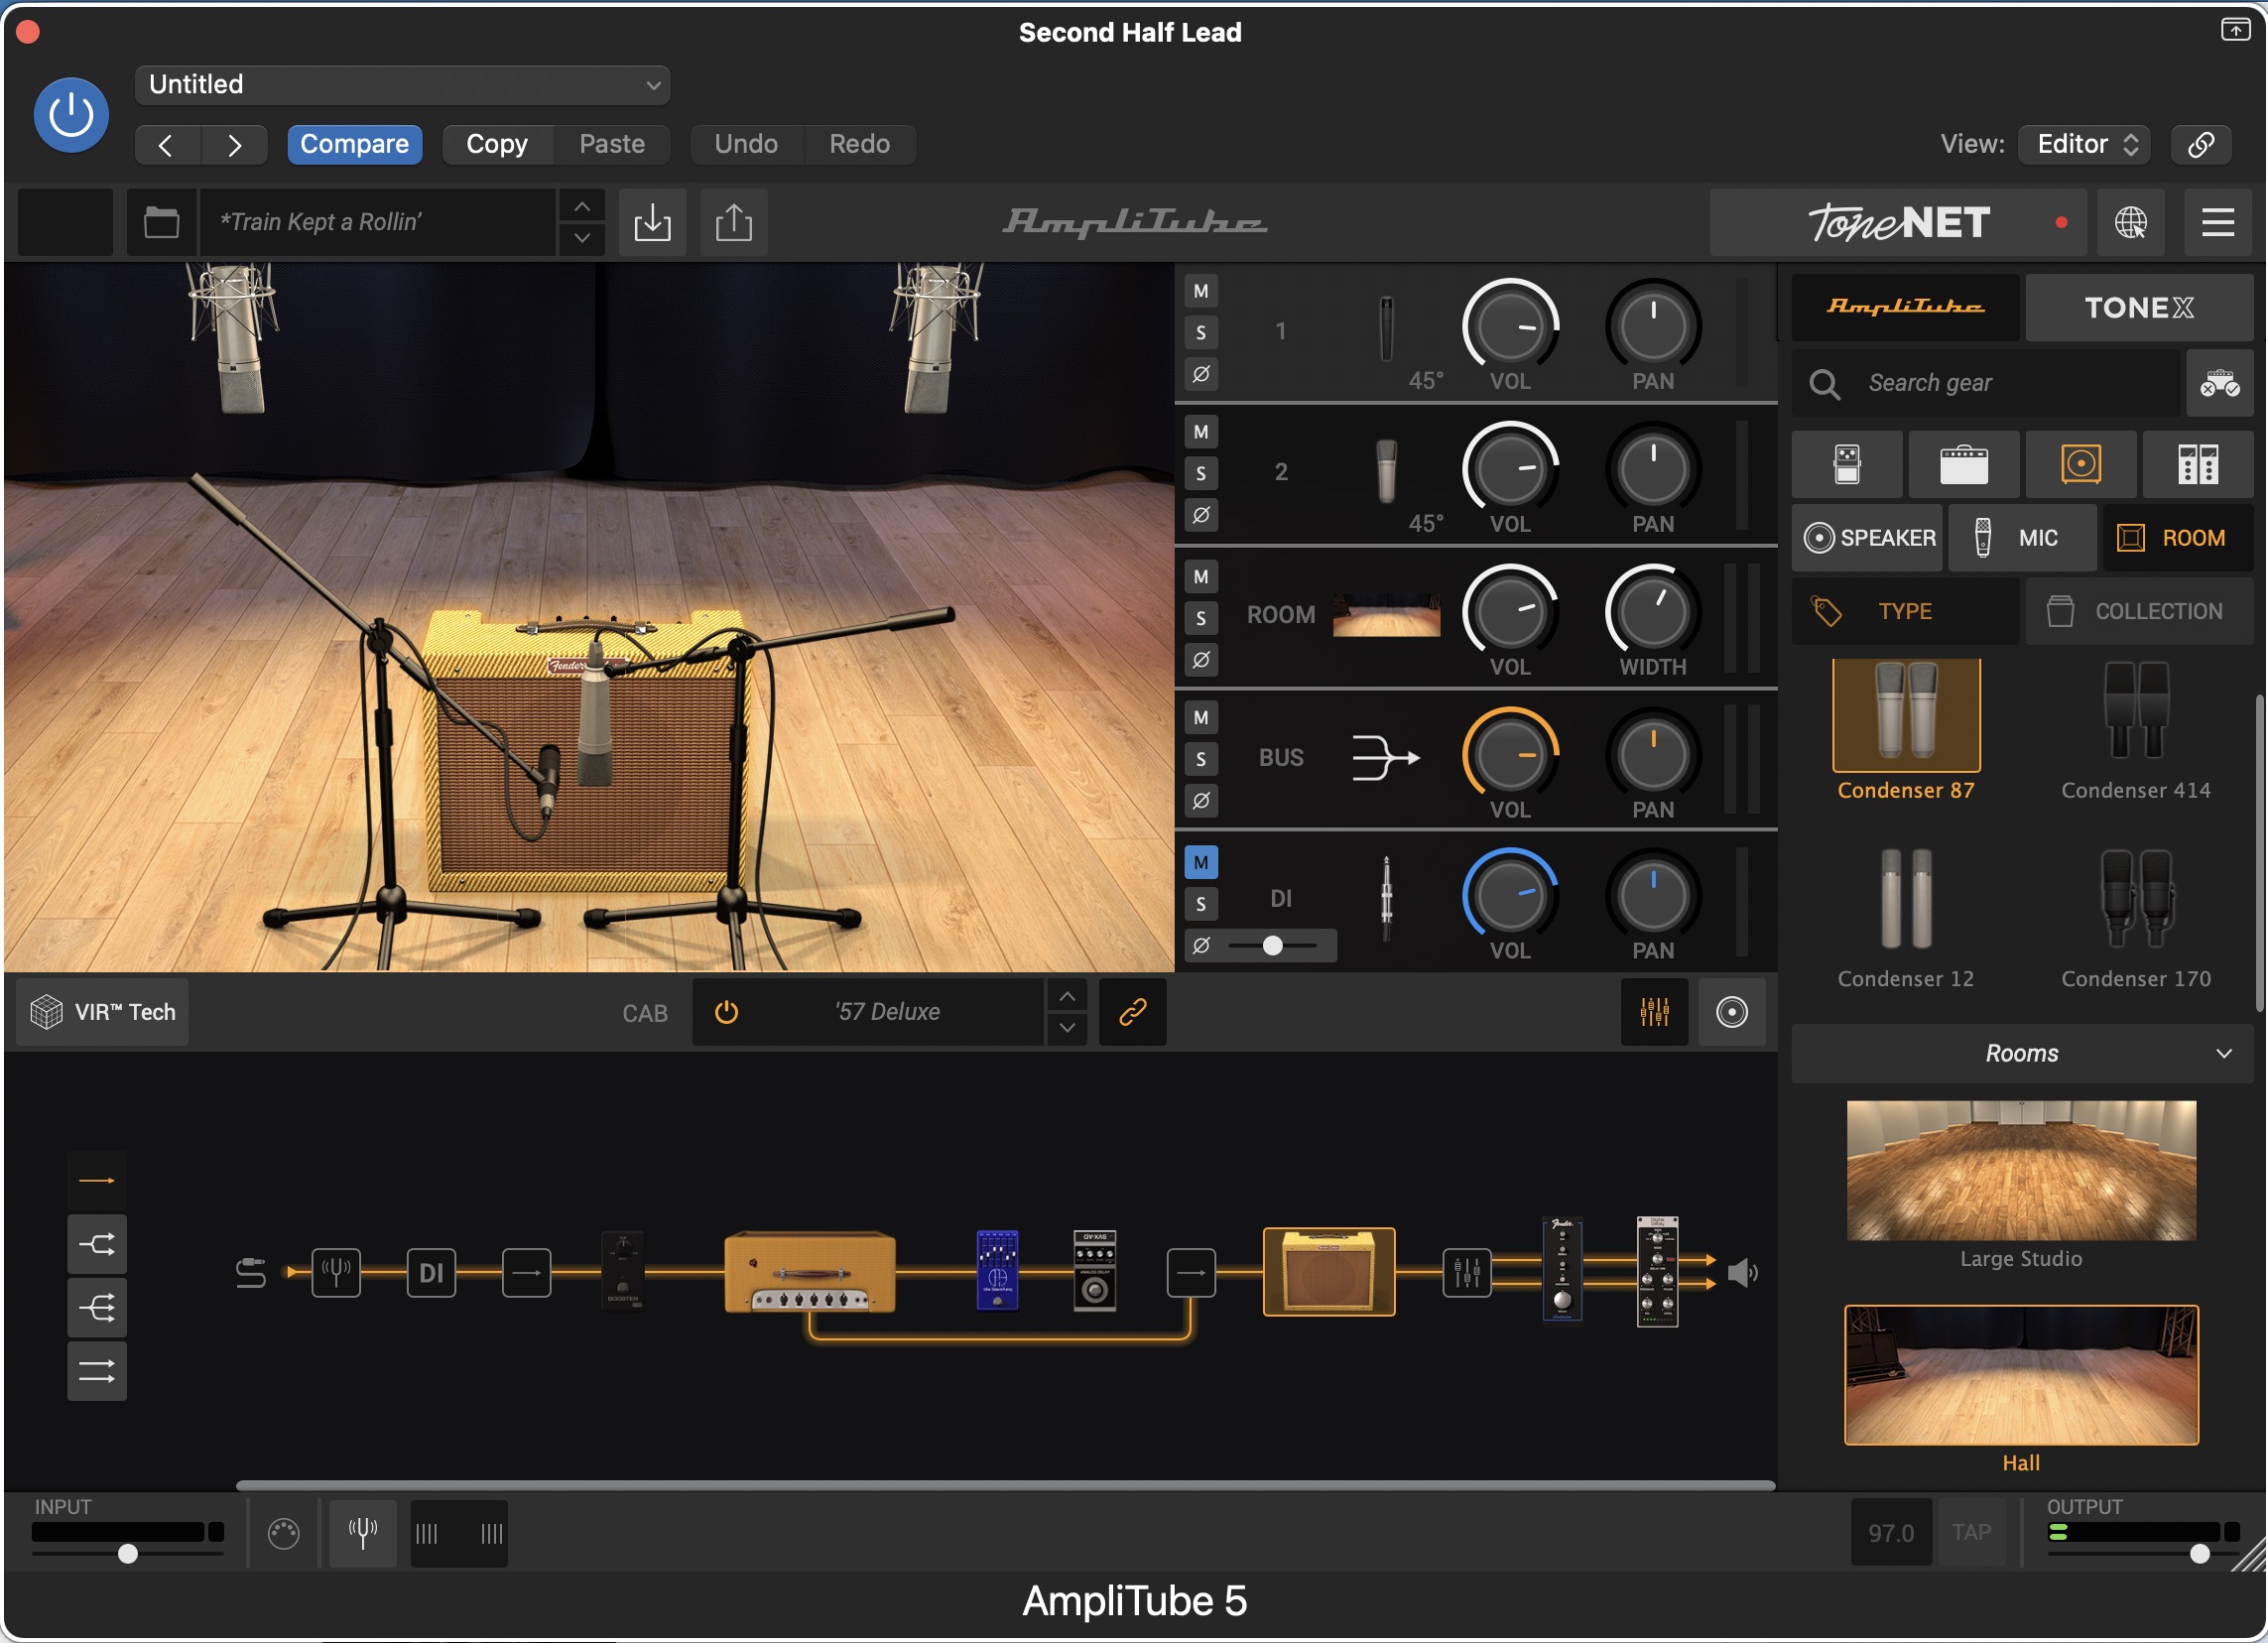2268x1643 pixels.
Task: Toggle the '57 Deluxe cab power button
Action: tap(726, 1011)
